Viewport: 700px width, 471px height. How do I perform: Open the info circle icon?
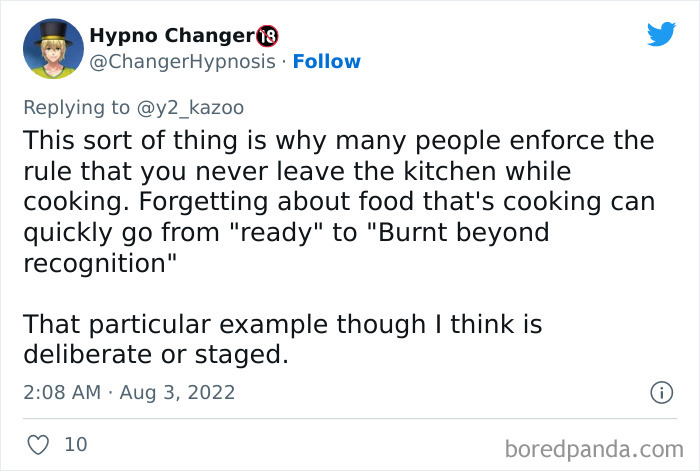(660, 393)
